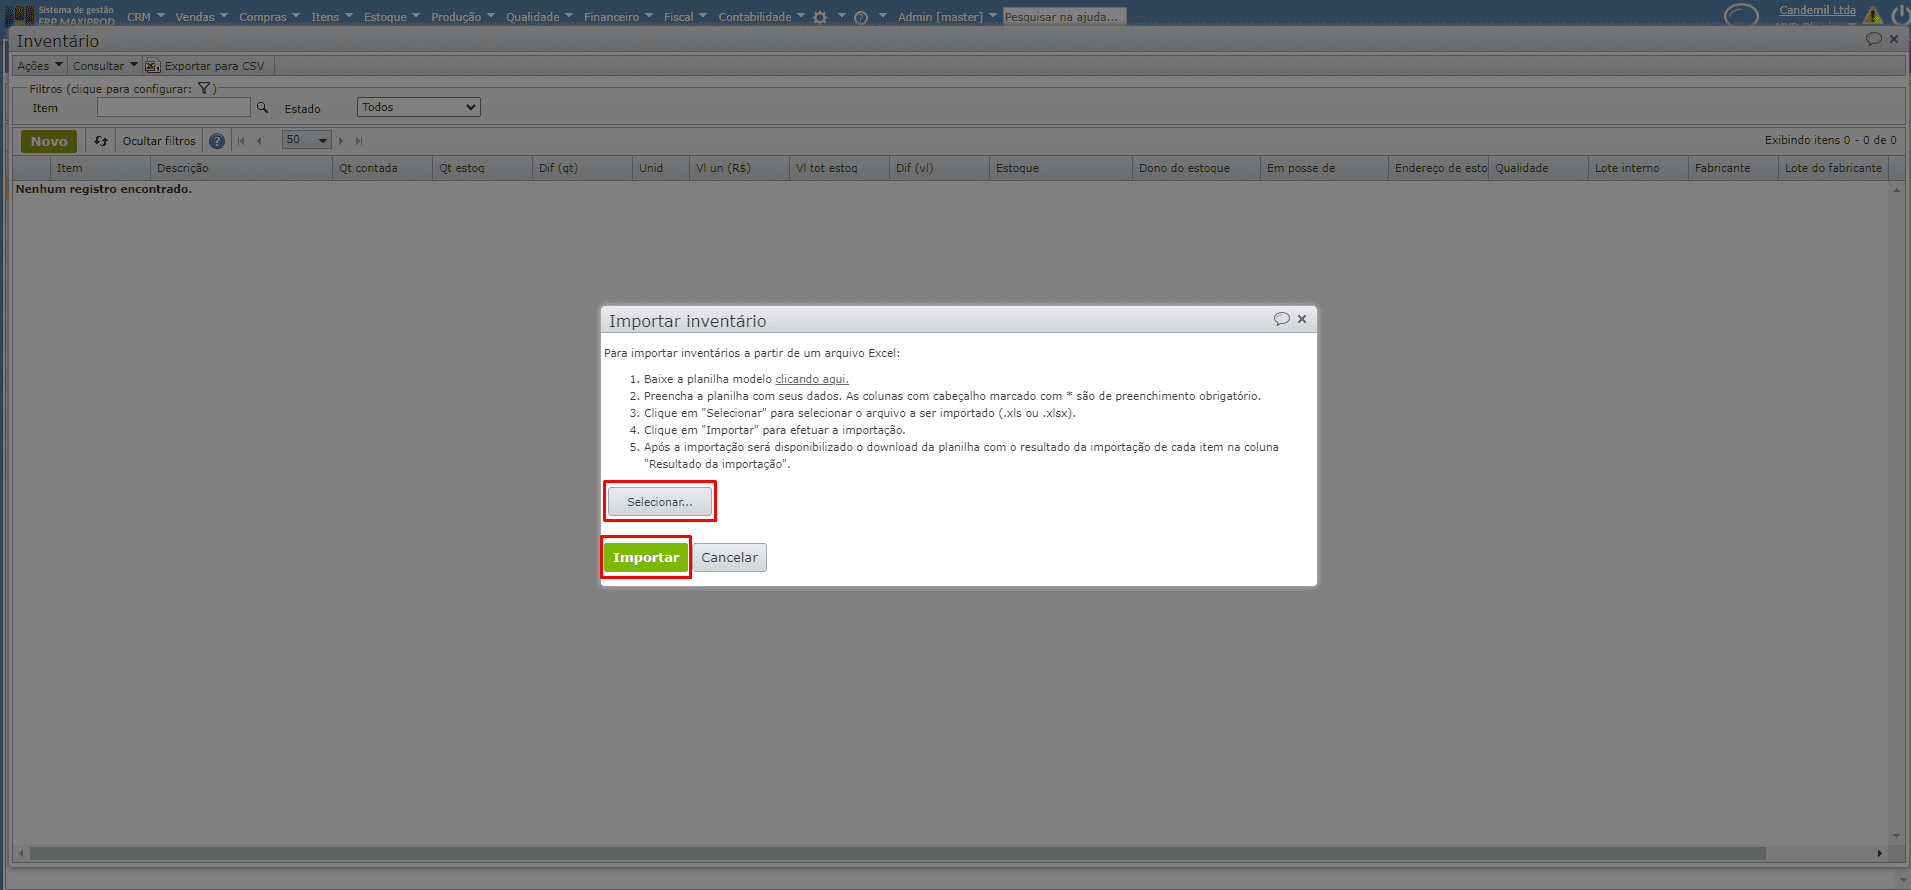Sort by the Lote interno column header

pos(1638,168)
